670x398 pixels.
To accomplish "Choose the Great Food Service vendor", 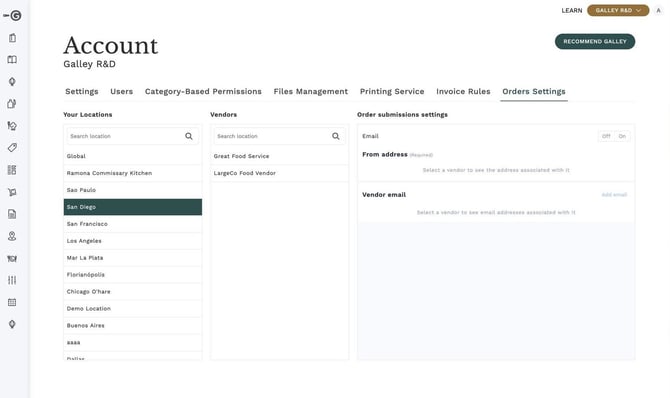I will pos(279,156).
